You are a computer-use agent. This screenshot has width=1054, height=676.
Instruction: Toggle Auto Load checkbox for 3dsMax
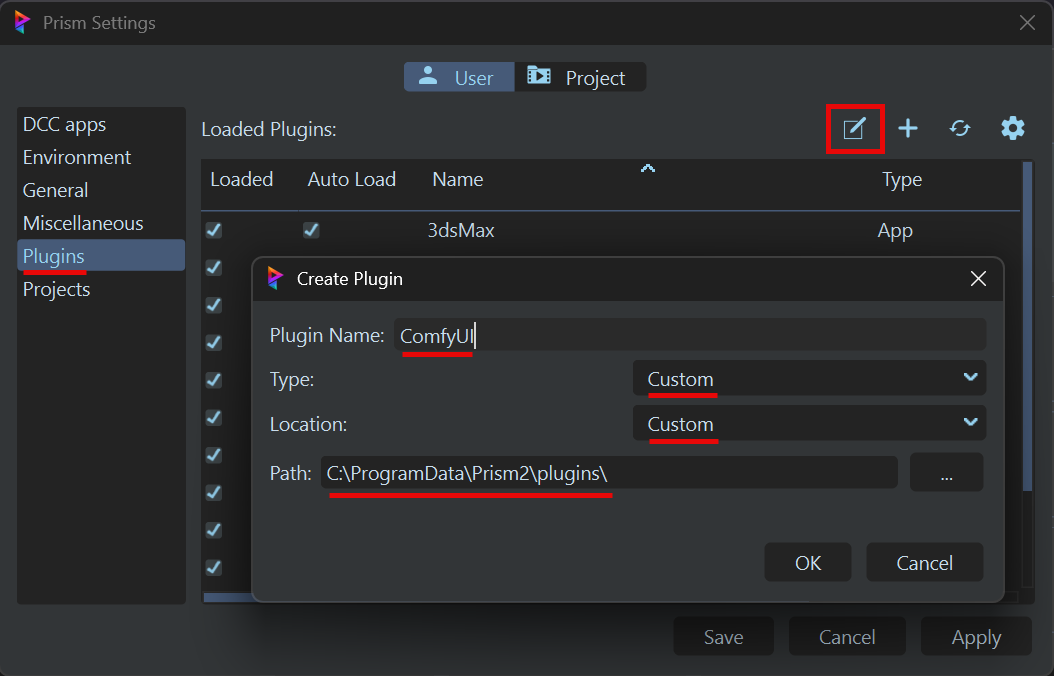(311, 230)
